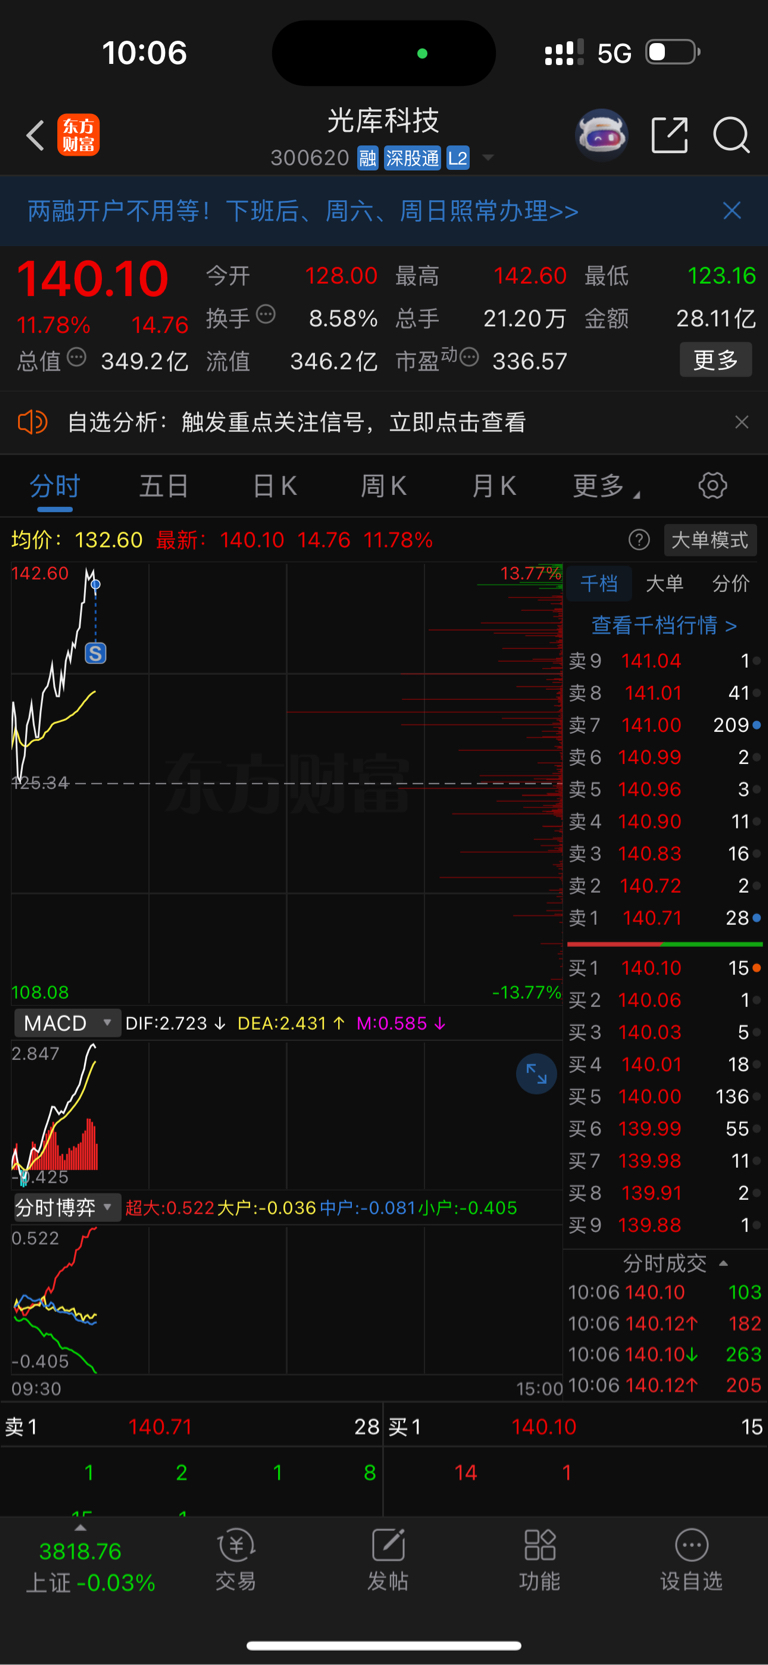Select the 买9 139.88 order row
The image size is (768, 1665).
tap(665, 1225)
